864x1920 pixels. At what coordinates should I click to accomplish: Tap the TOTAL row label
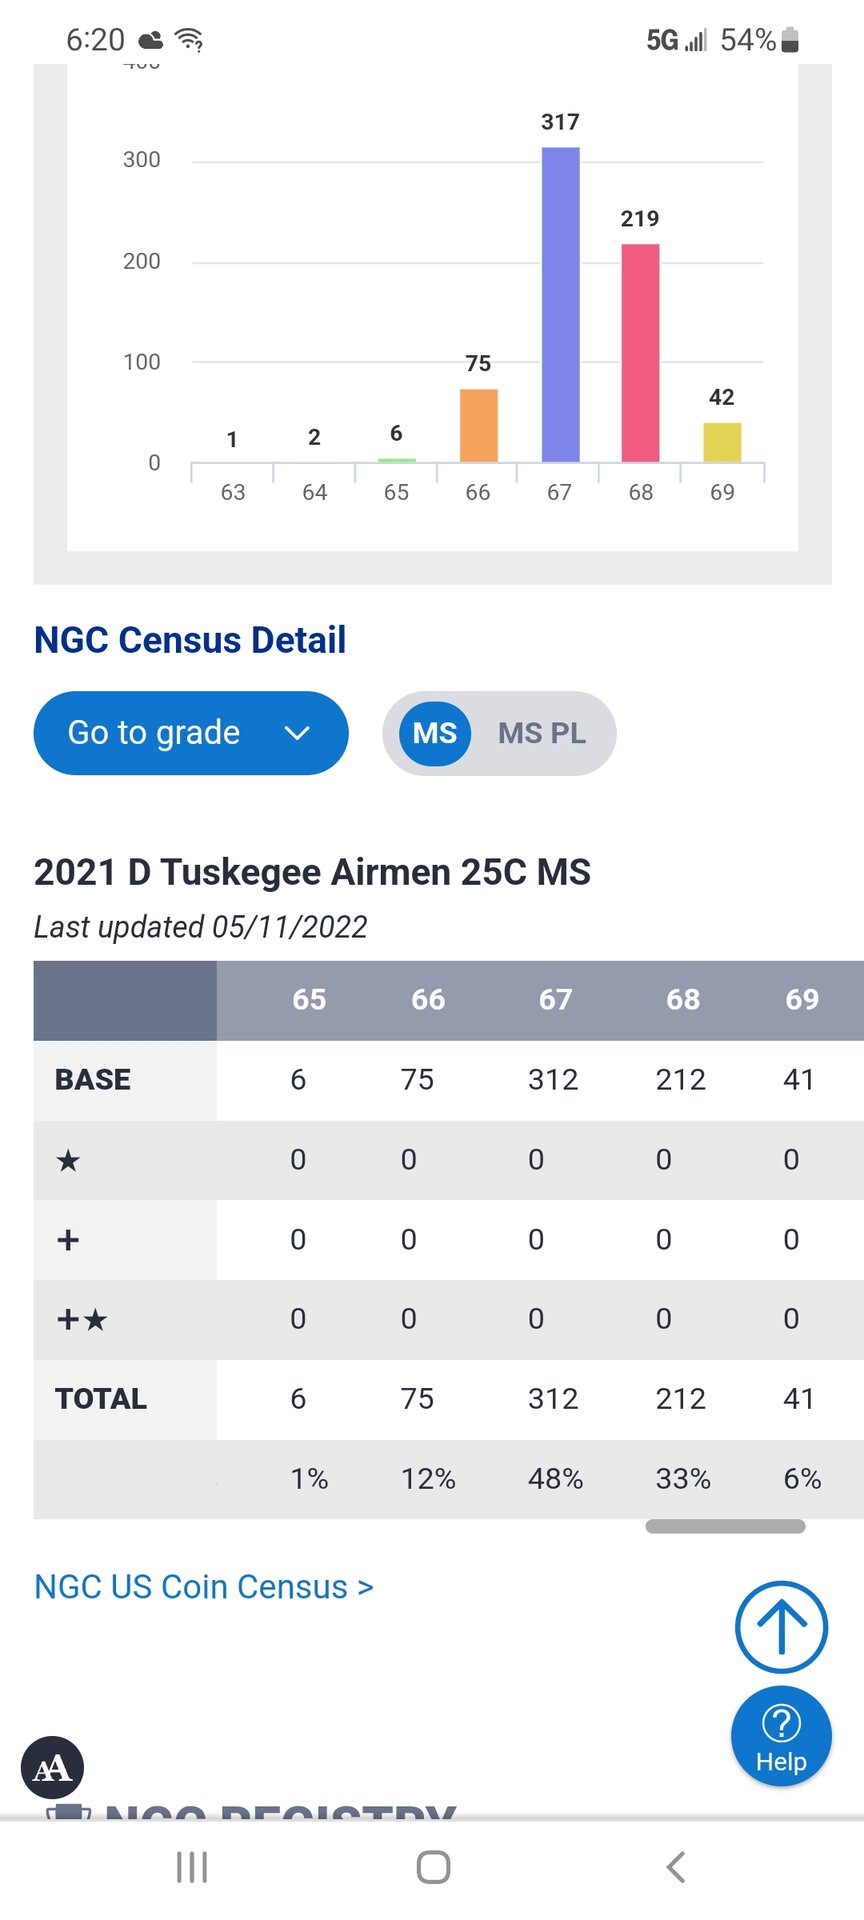(101, 1399)
